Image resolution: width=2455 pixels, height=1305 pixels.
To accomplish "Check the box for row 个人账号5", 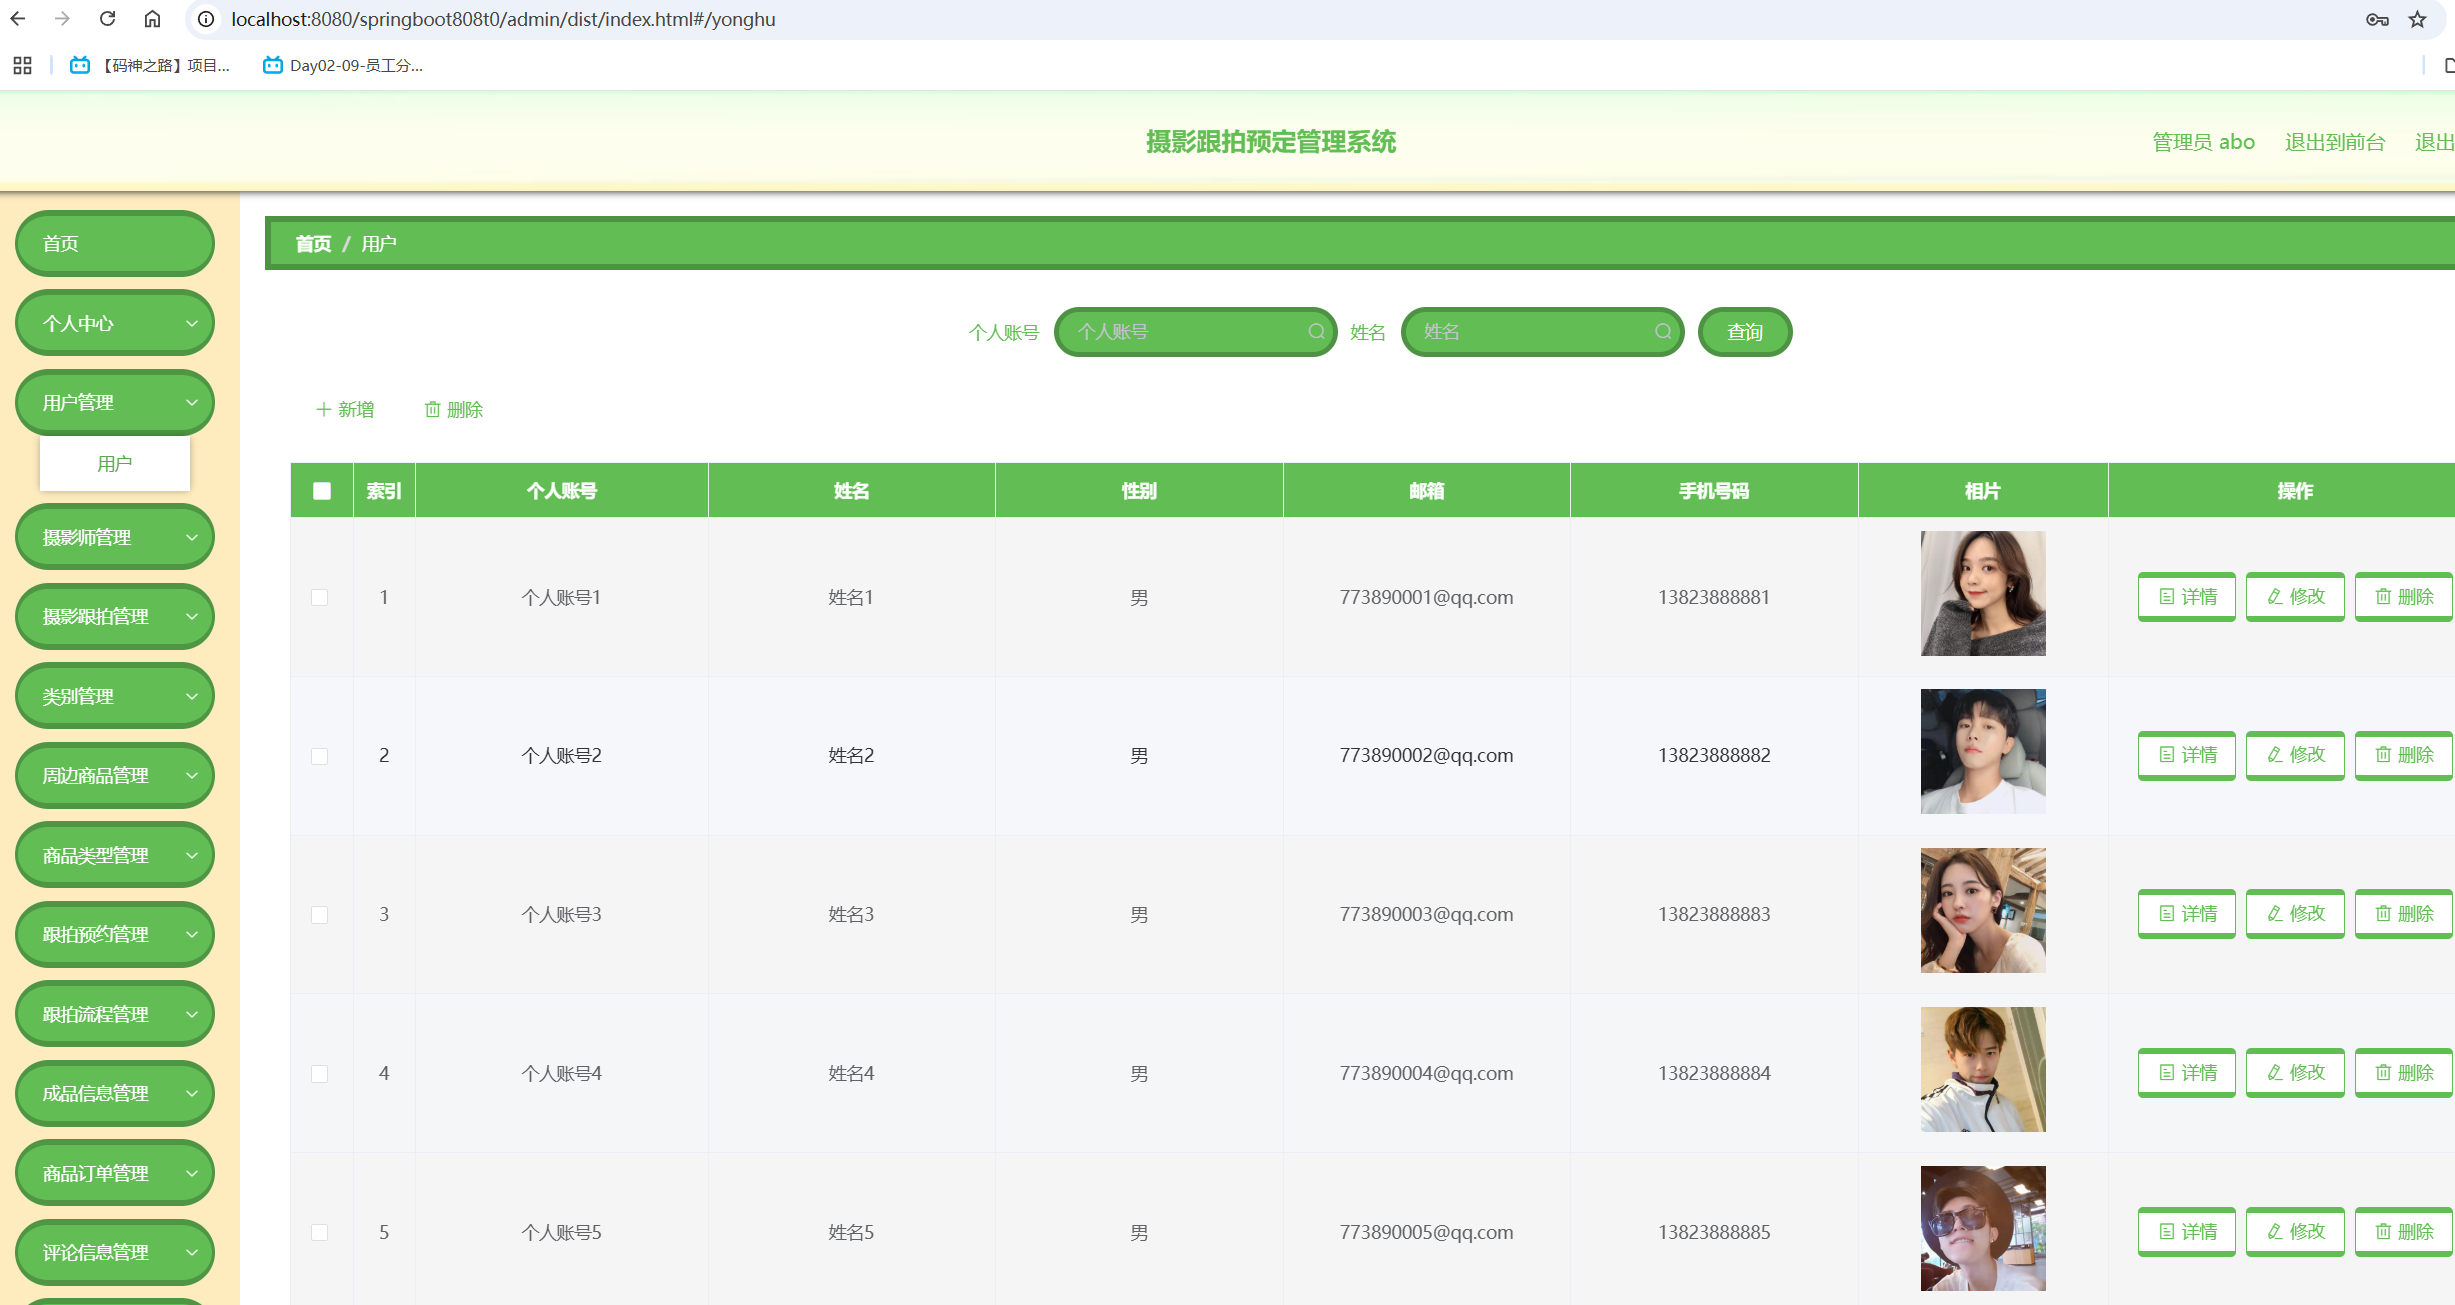I will 320,1232.
